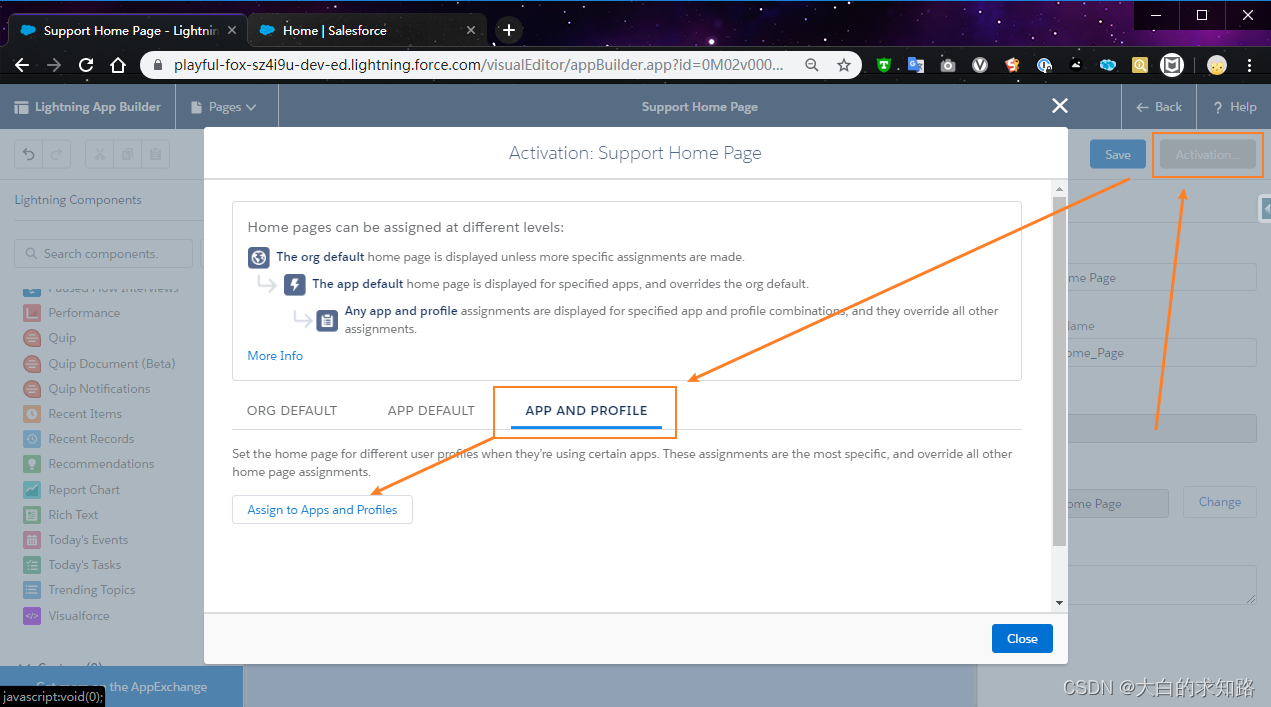Select the Today's Tasks checklist icon

(31, 565)
